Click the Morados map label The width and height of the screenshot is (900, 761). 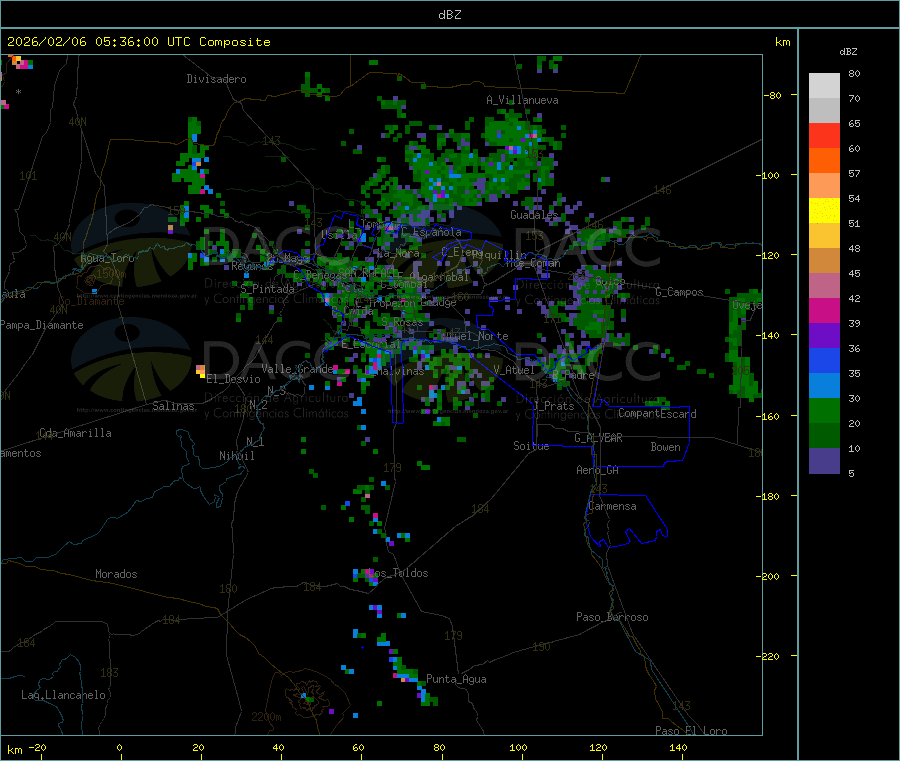116,574
